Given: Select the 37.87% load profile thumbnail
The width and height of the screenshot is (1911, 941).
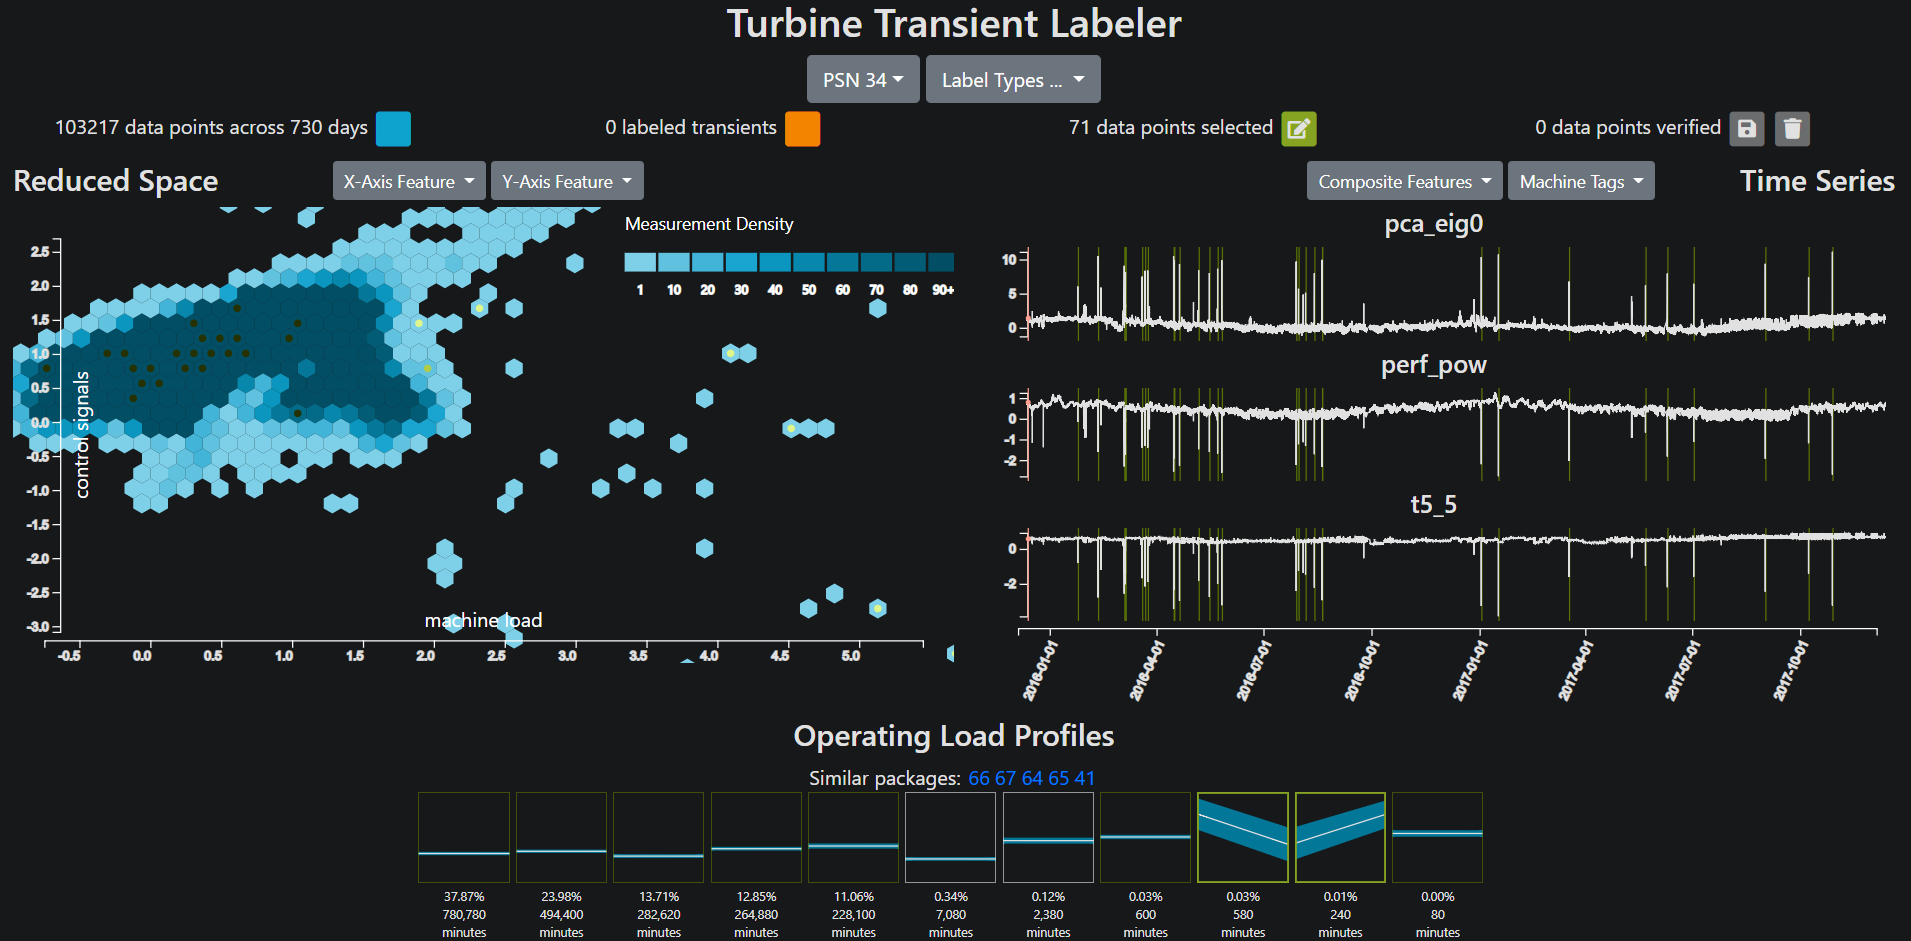Looking at the screenshot, I should coord(464,837).
